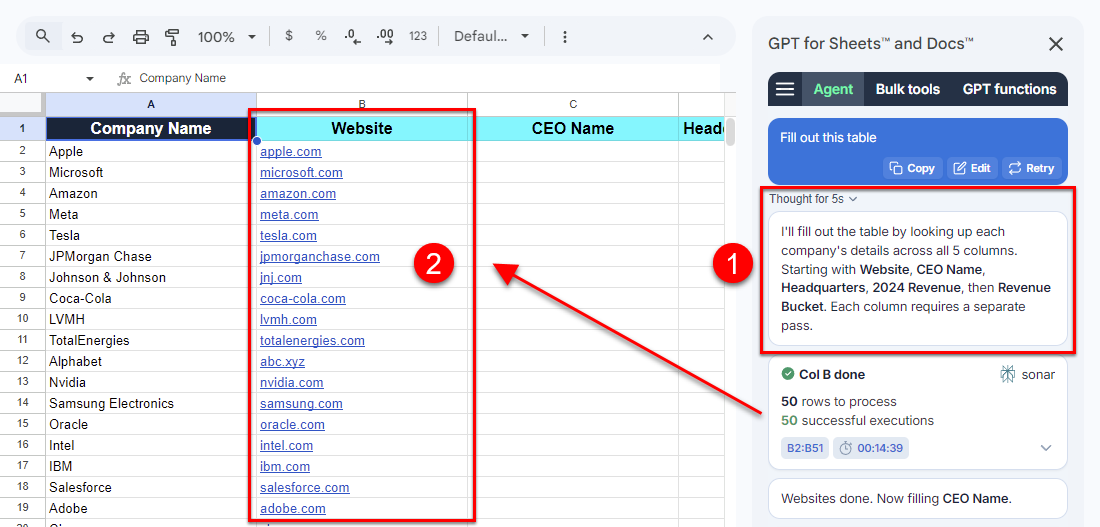Screen dimensions: 1100x527
Task: Click the Copy button on prompt
Action: coord(912,168)
